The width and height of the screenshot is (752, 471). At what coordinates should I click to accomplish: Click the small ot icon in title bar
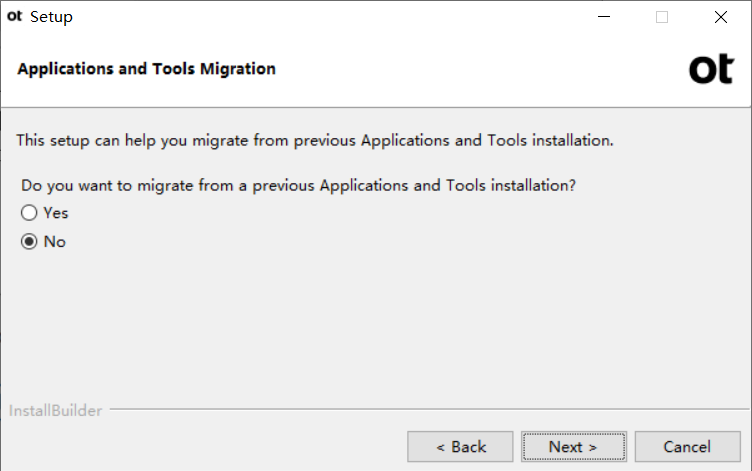14,16
